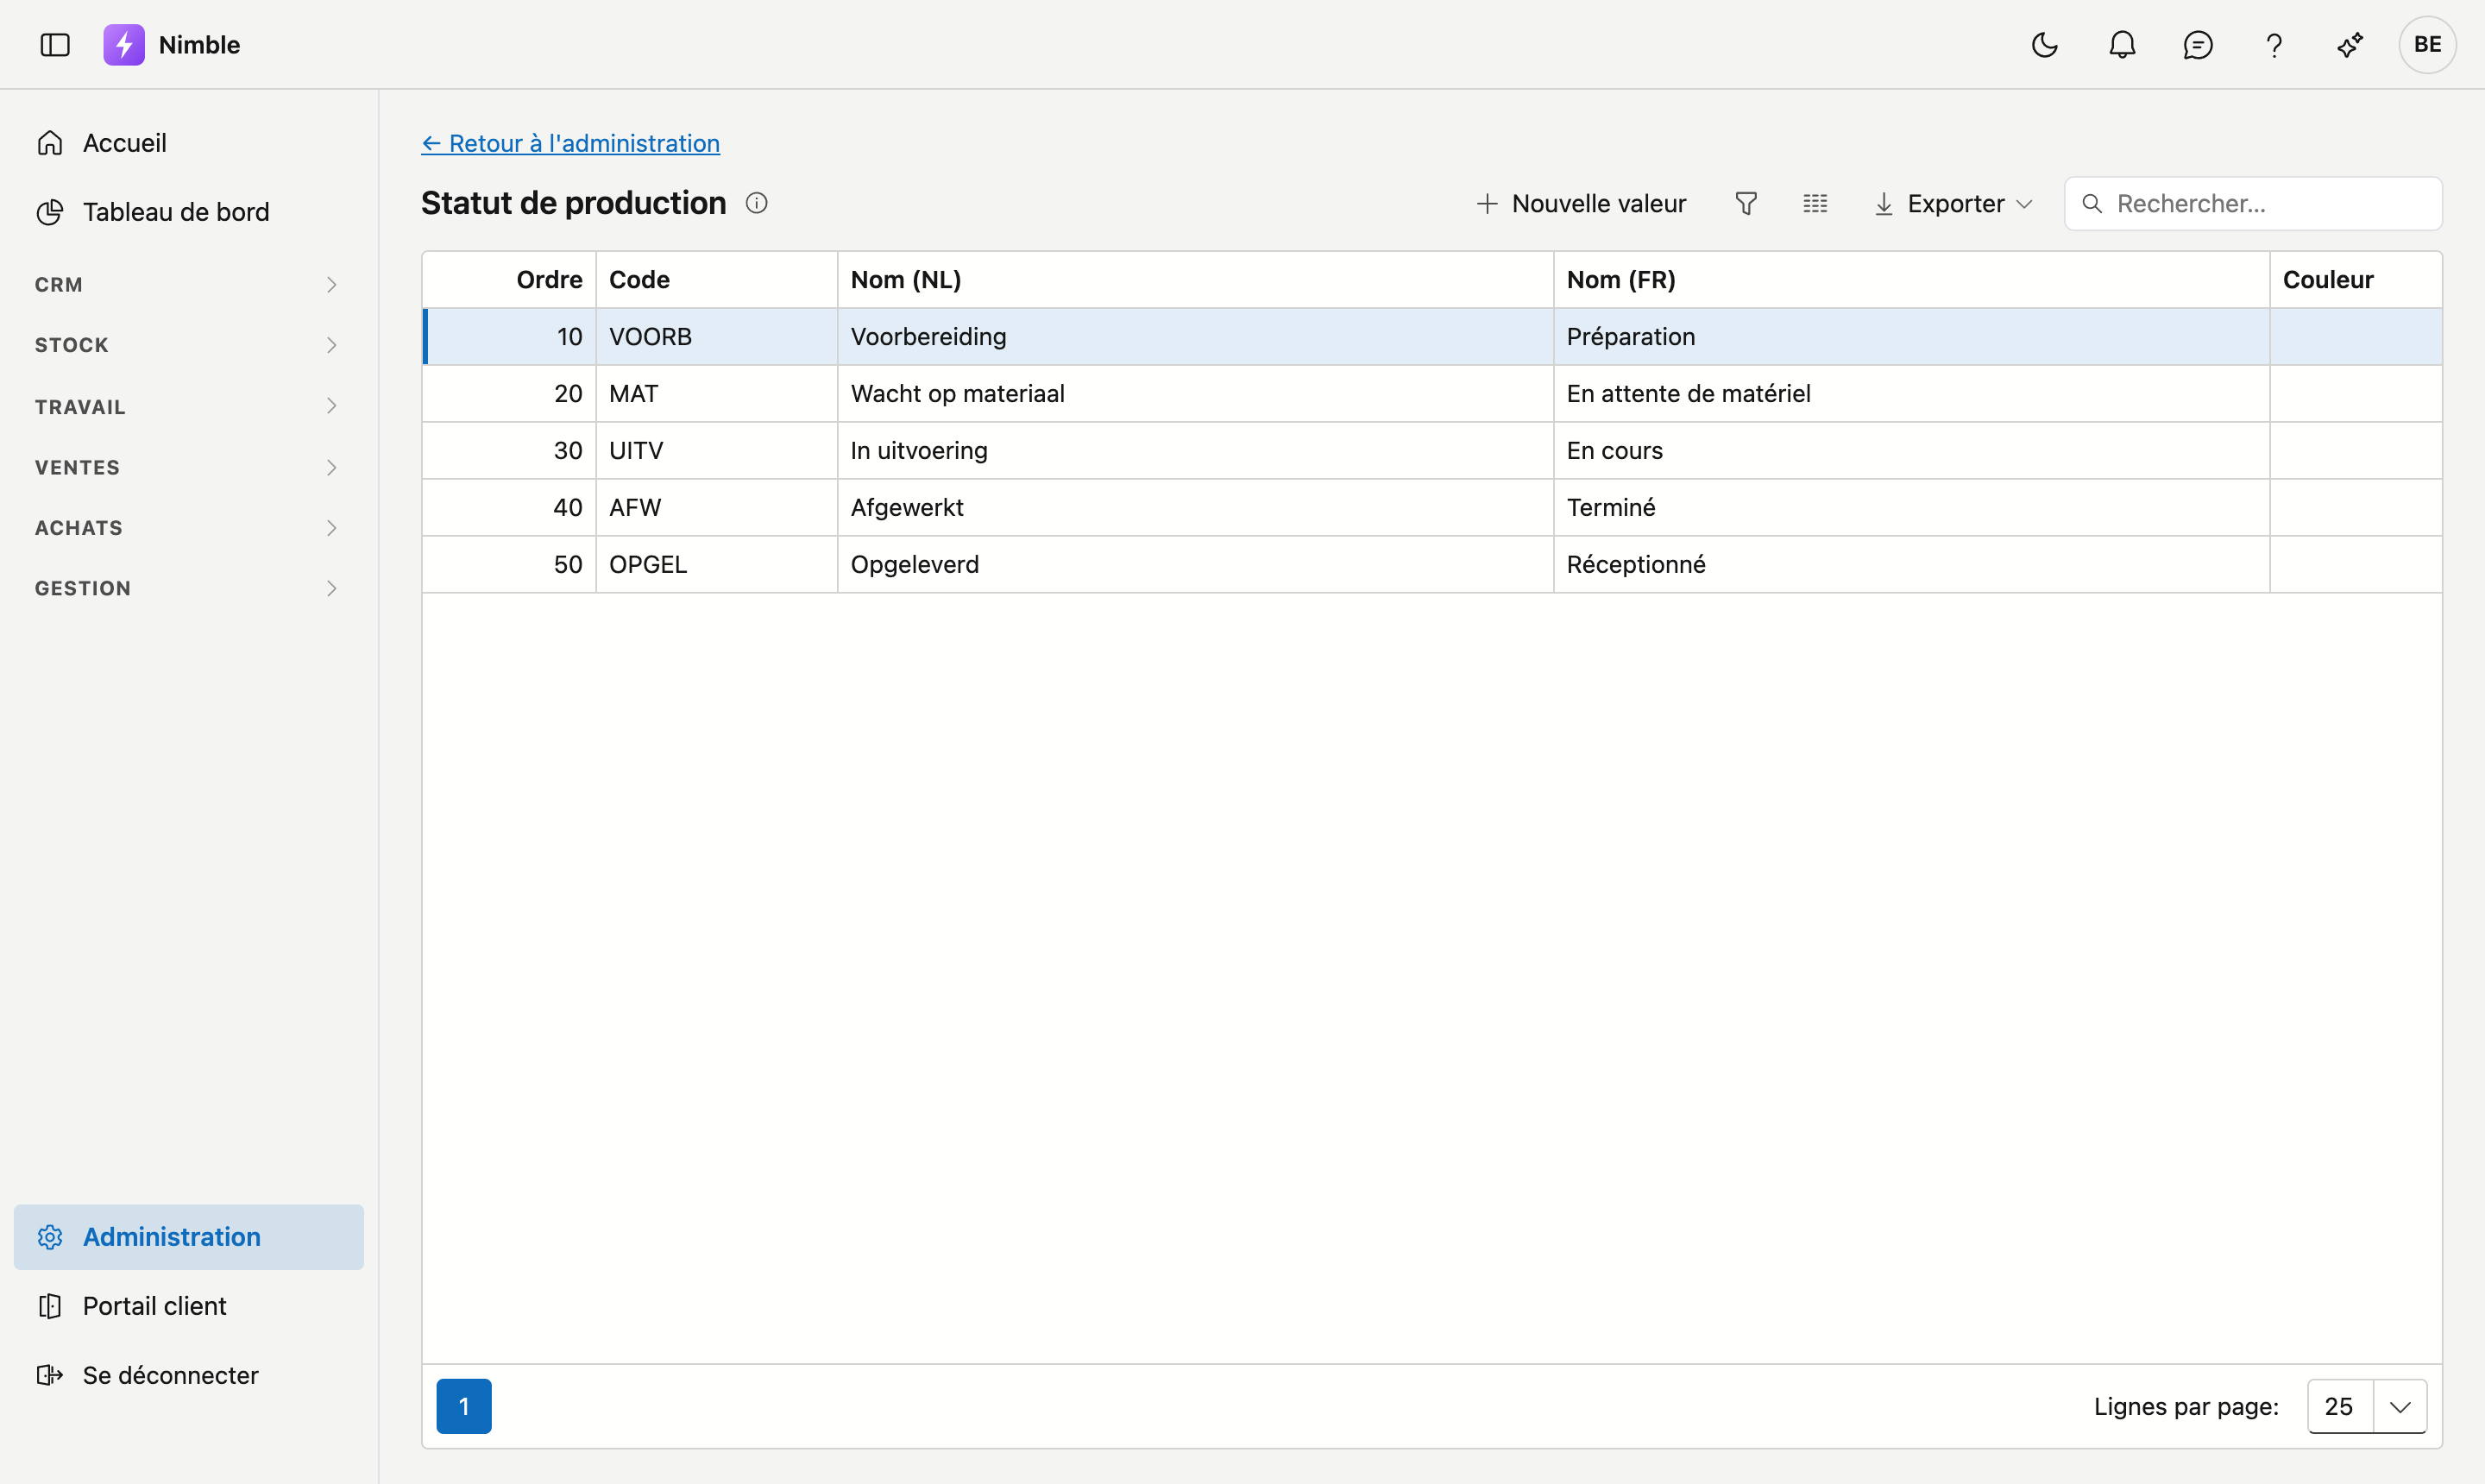This screenshot has height=1484, width=2485.
Task: Select Se déconnecter
Action: tap(188, 1375)
